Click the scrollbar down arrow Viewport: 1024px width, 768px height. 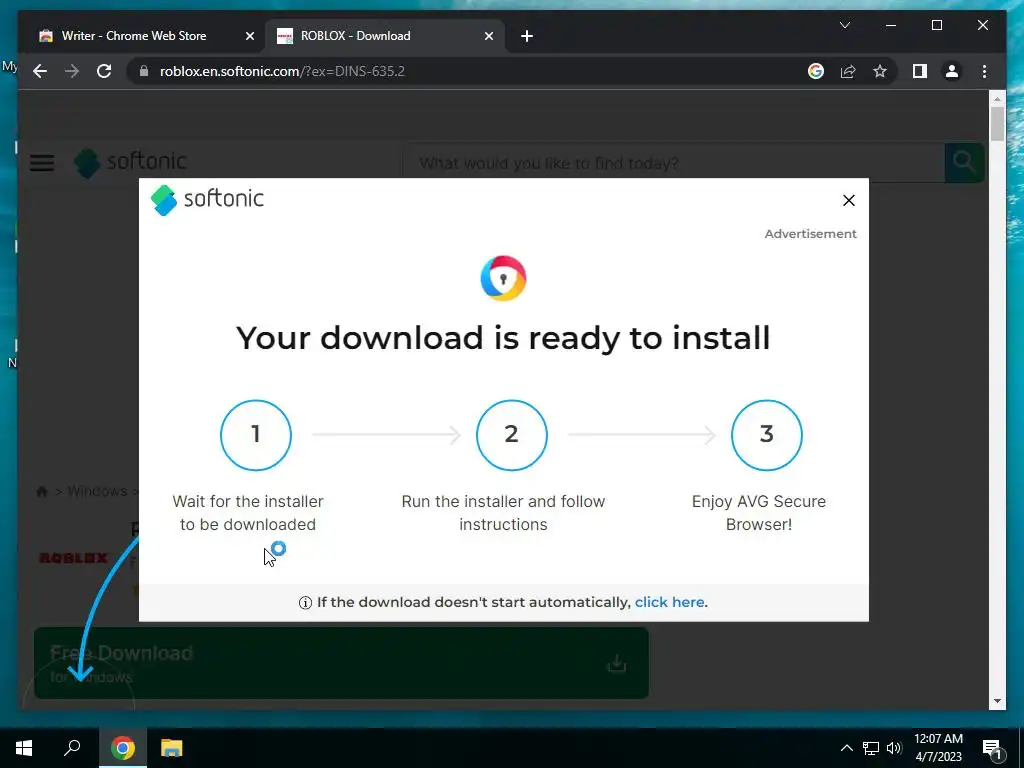[997, 701]
